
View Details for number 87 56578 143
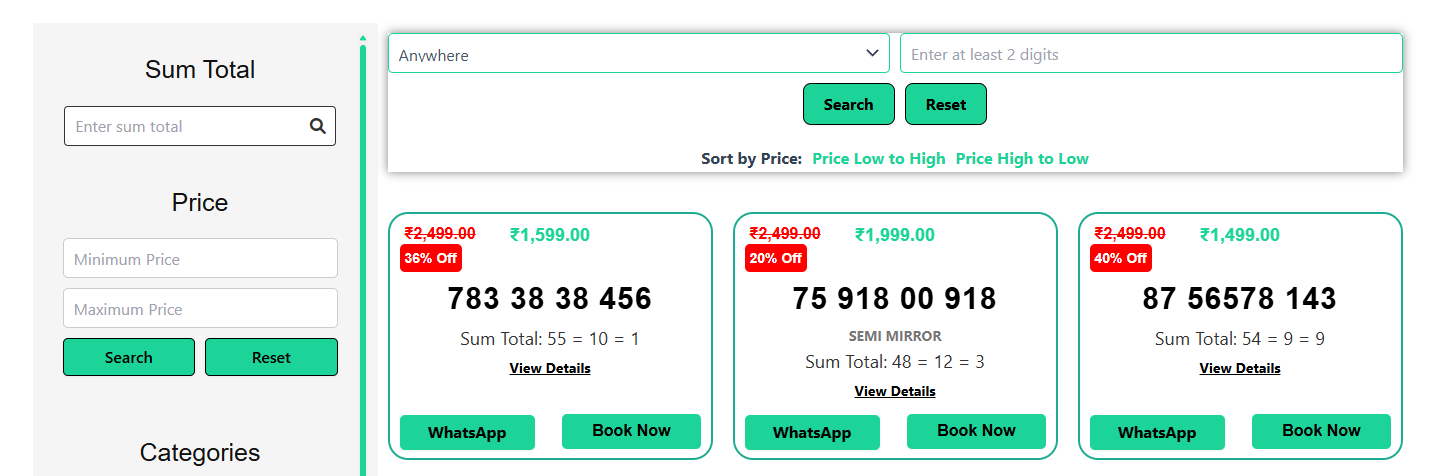pos(1240,369)
